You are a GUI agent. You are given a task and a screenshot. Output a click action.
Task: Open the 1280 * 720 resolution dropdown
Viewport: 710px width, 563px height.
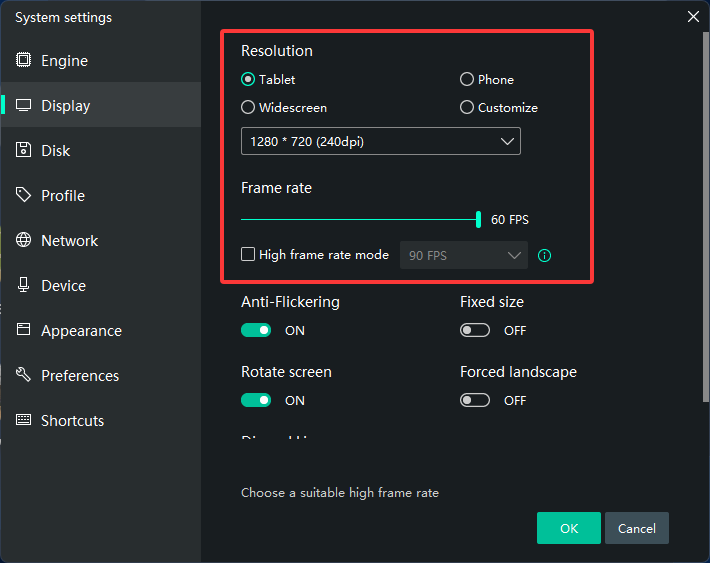(380, 142)
